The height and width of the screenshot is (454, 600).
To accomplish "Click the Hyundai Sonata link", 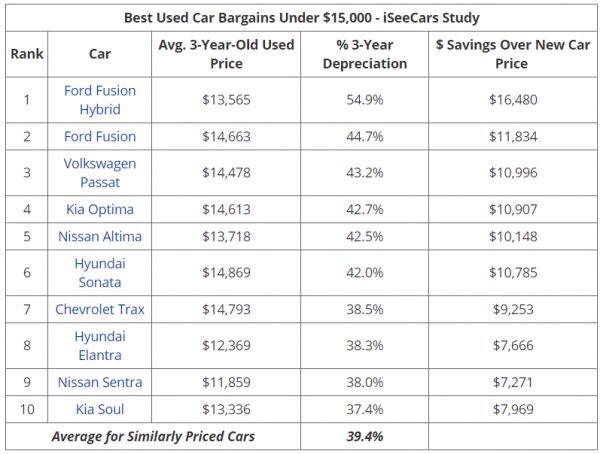I will click(100, 272).
